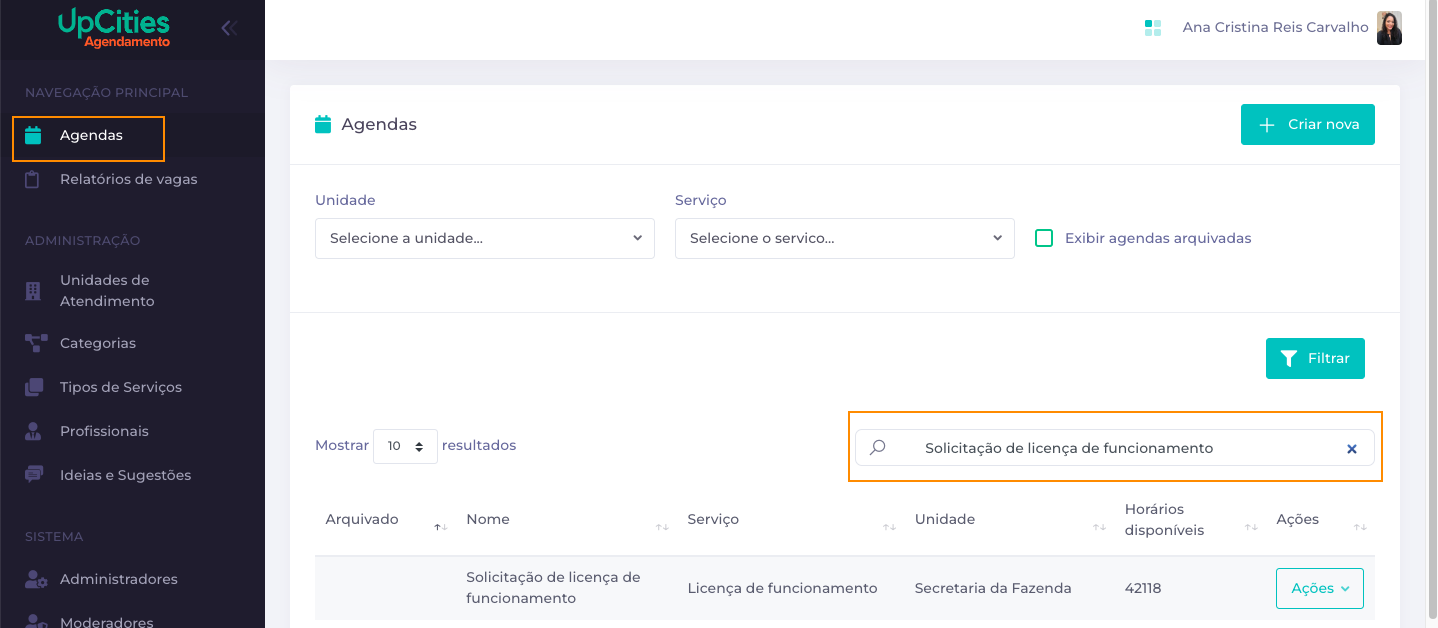The height and width of the screenshot is (628, 1438).
Task: Click Ana Cristina's profile avatar
Action: click(1389, 28)
